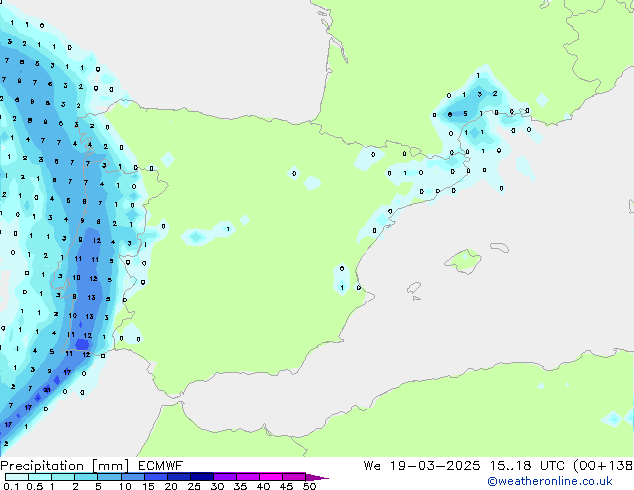634x490 pixels.
Task: Click the Ibiza island outline
Action: click(414, 288)
